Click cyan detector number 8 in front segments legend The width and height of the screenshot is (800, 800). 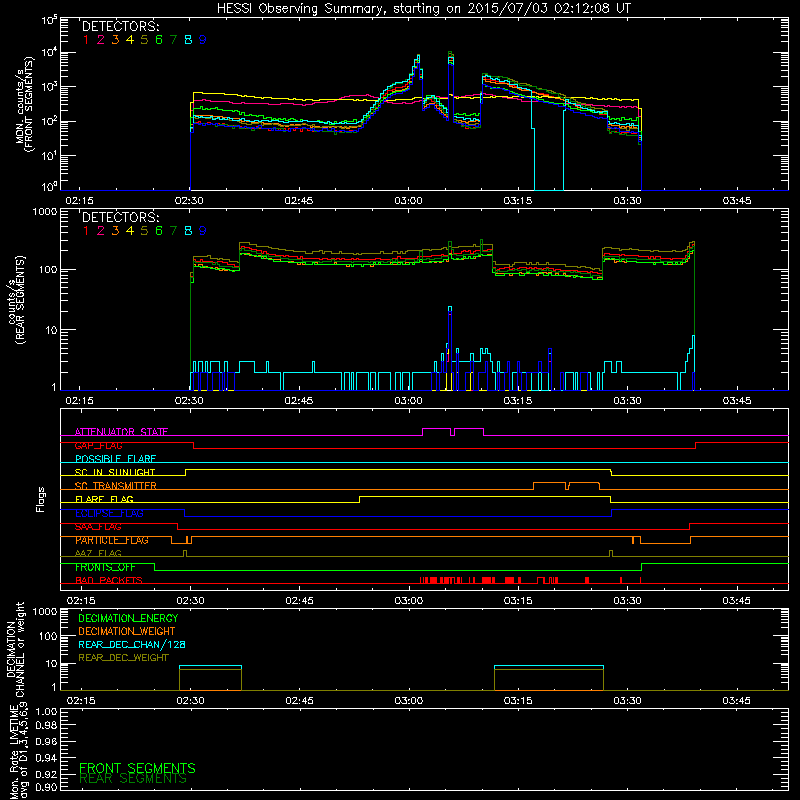pos(188,40)
